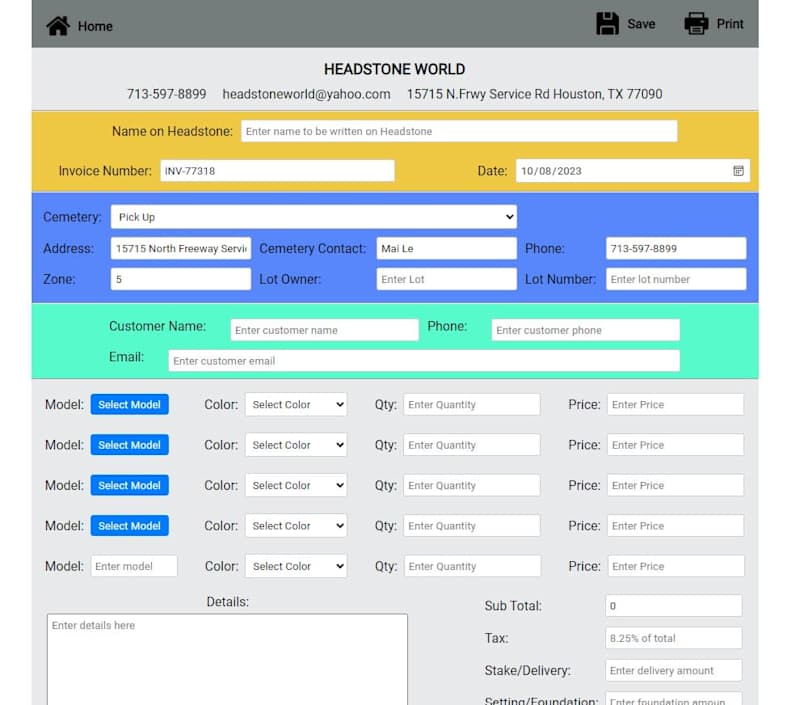
Task: Click the Houston address text in header
Action: [x=534, y=94]
